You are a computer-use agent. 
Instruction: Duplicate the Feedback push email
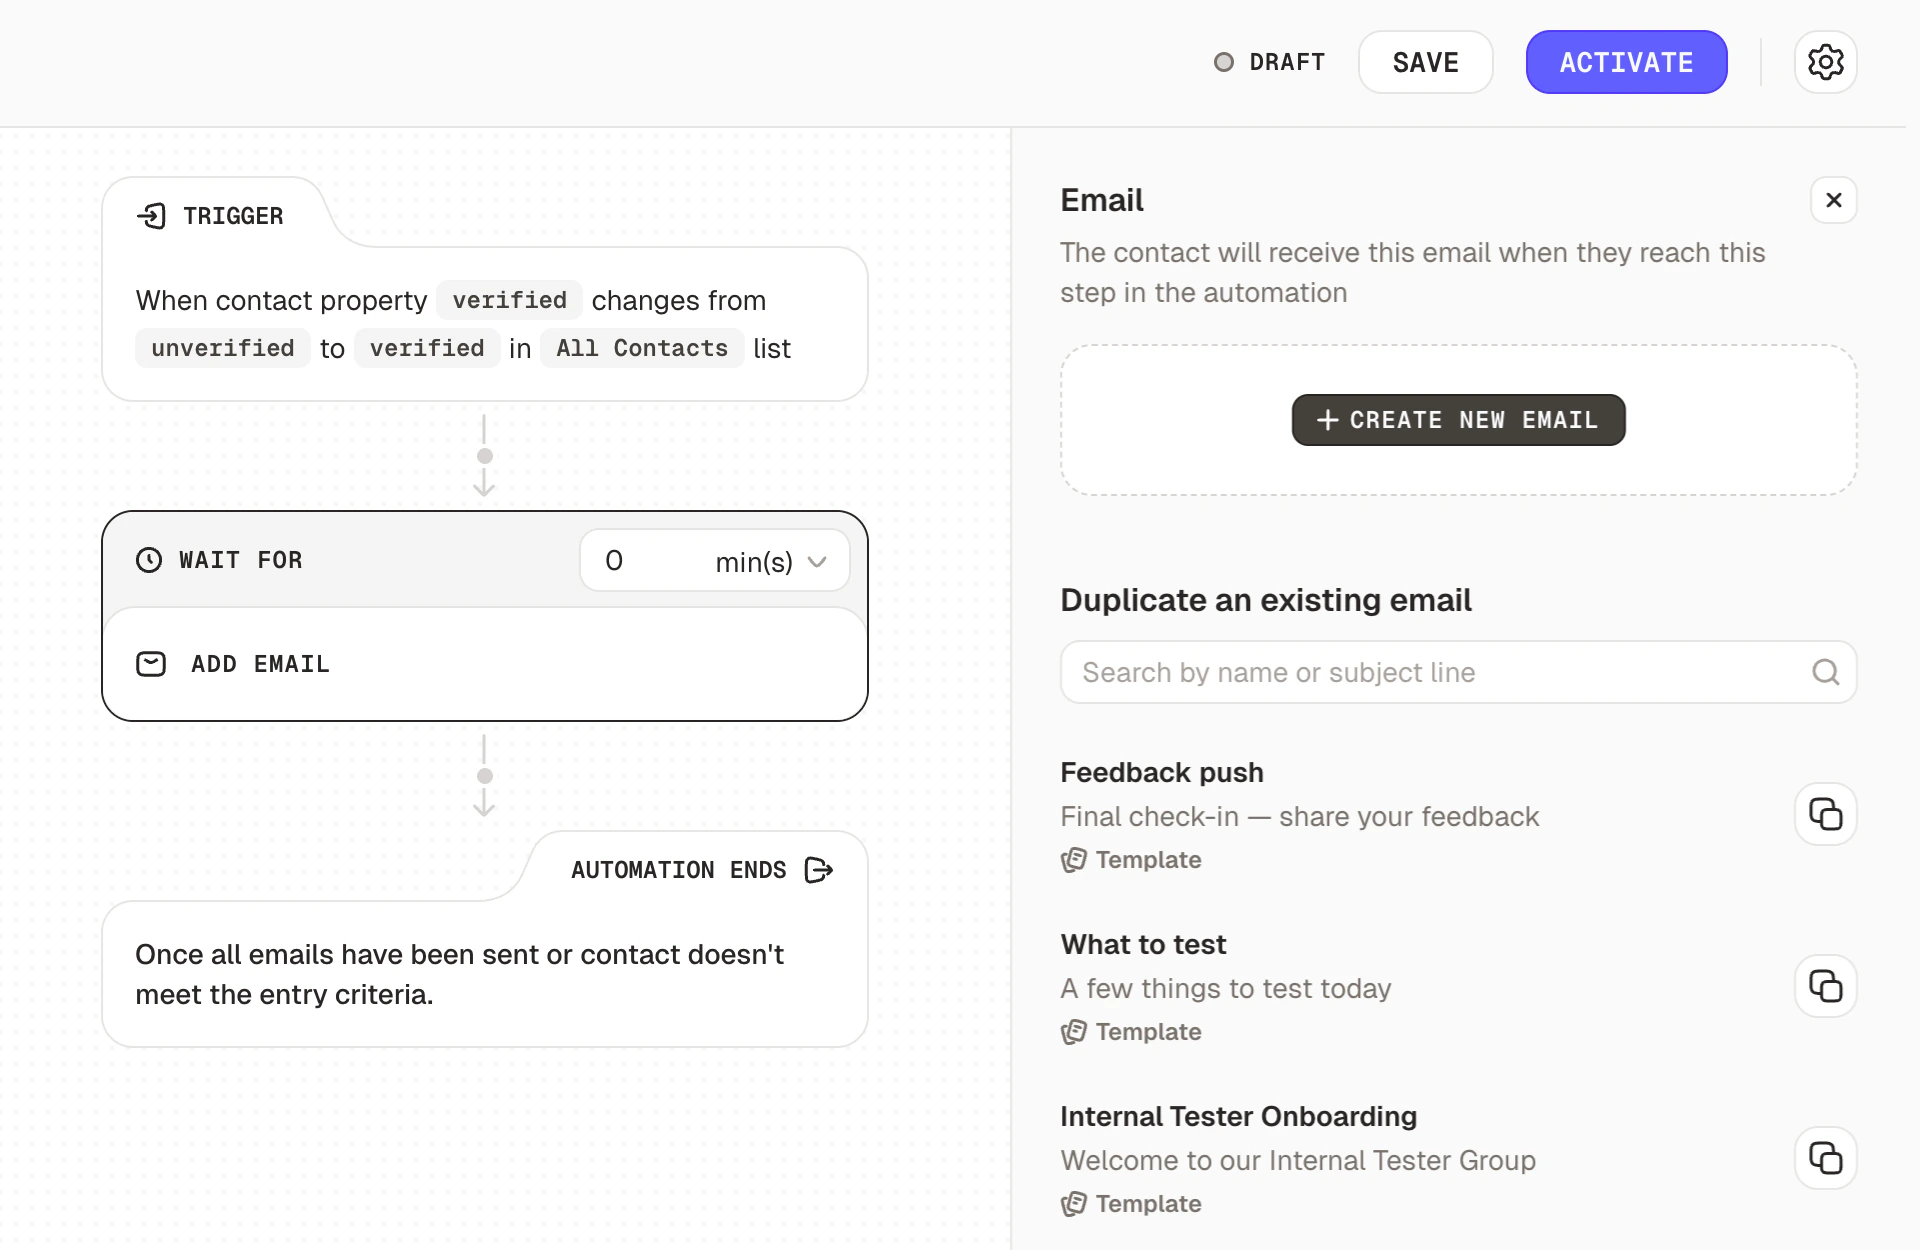click(1826, 814)
